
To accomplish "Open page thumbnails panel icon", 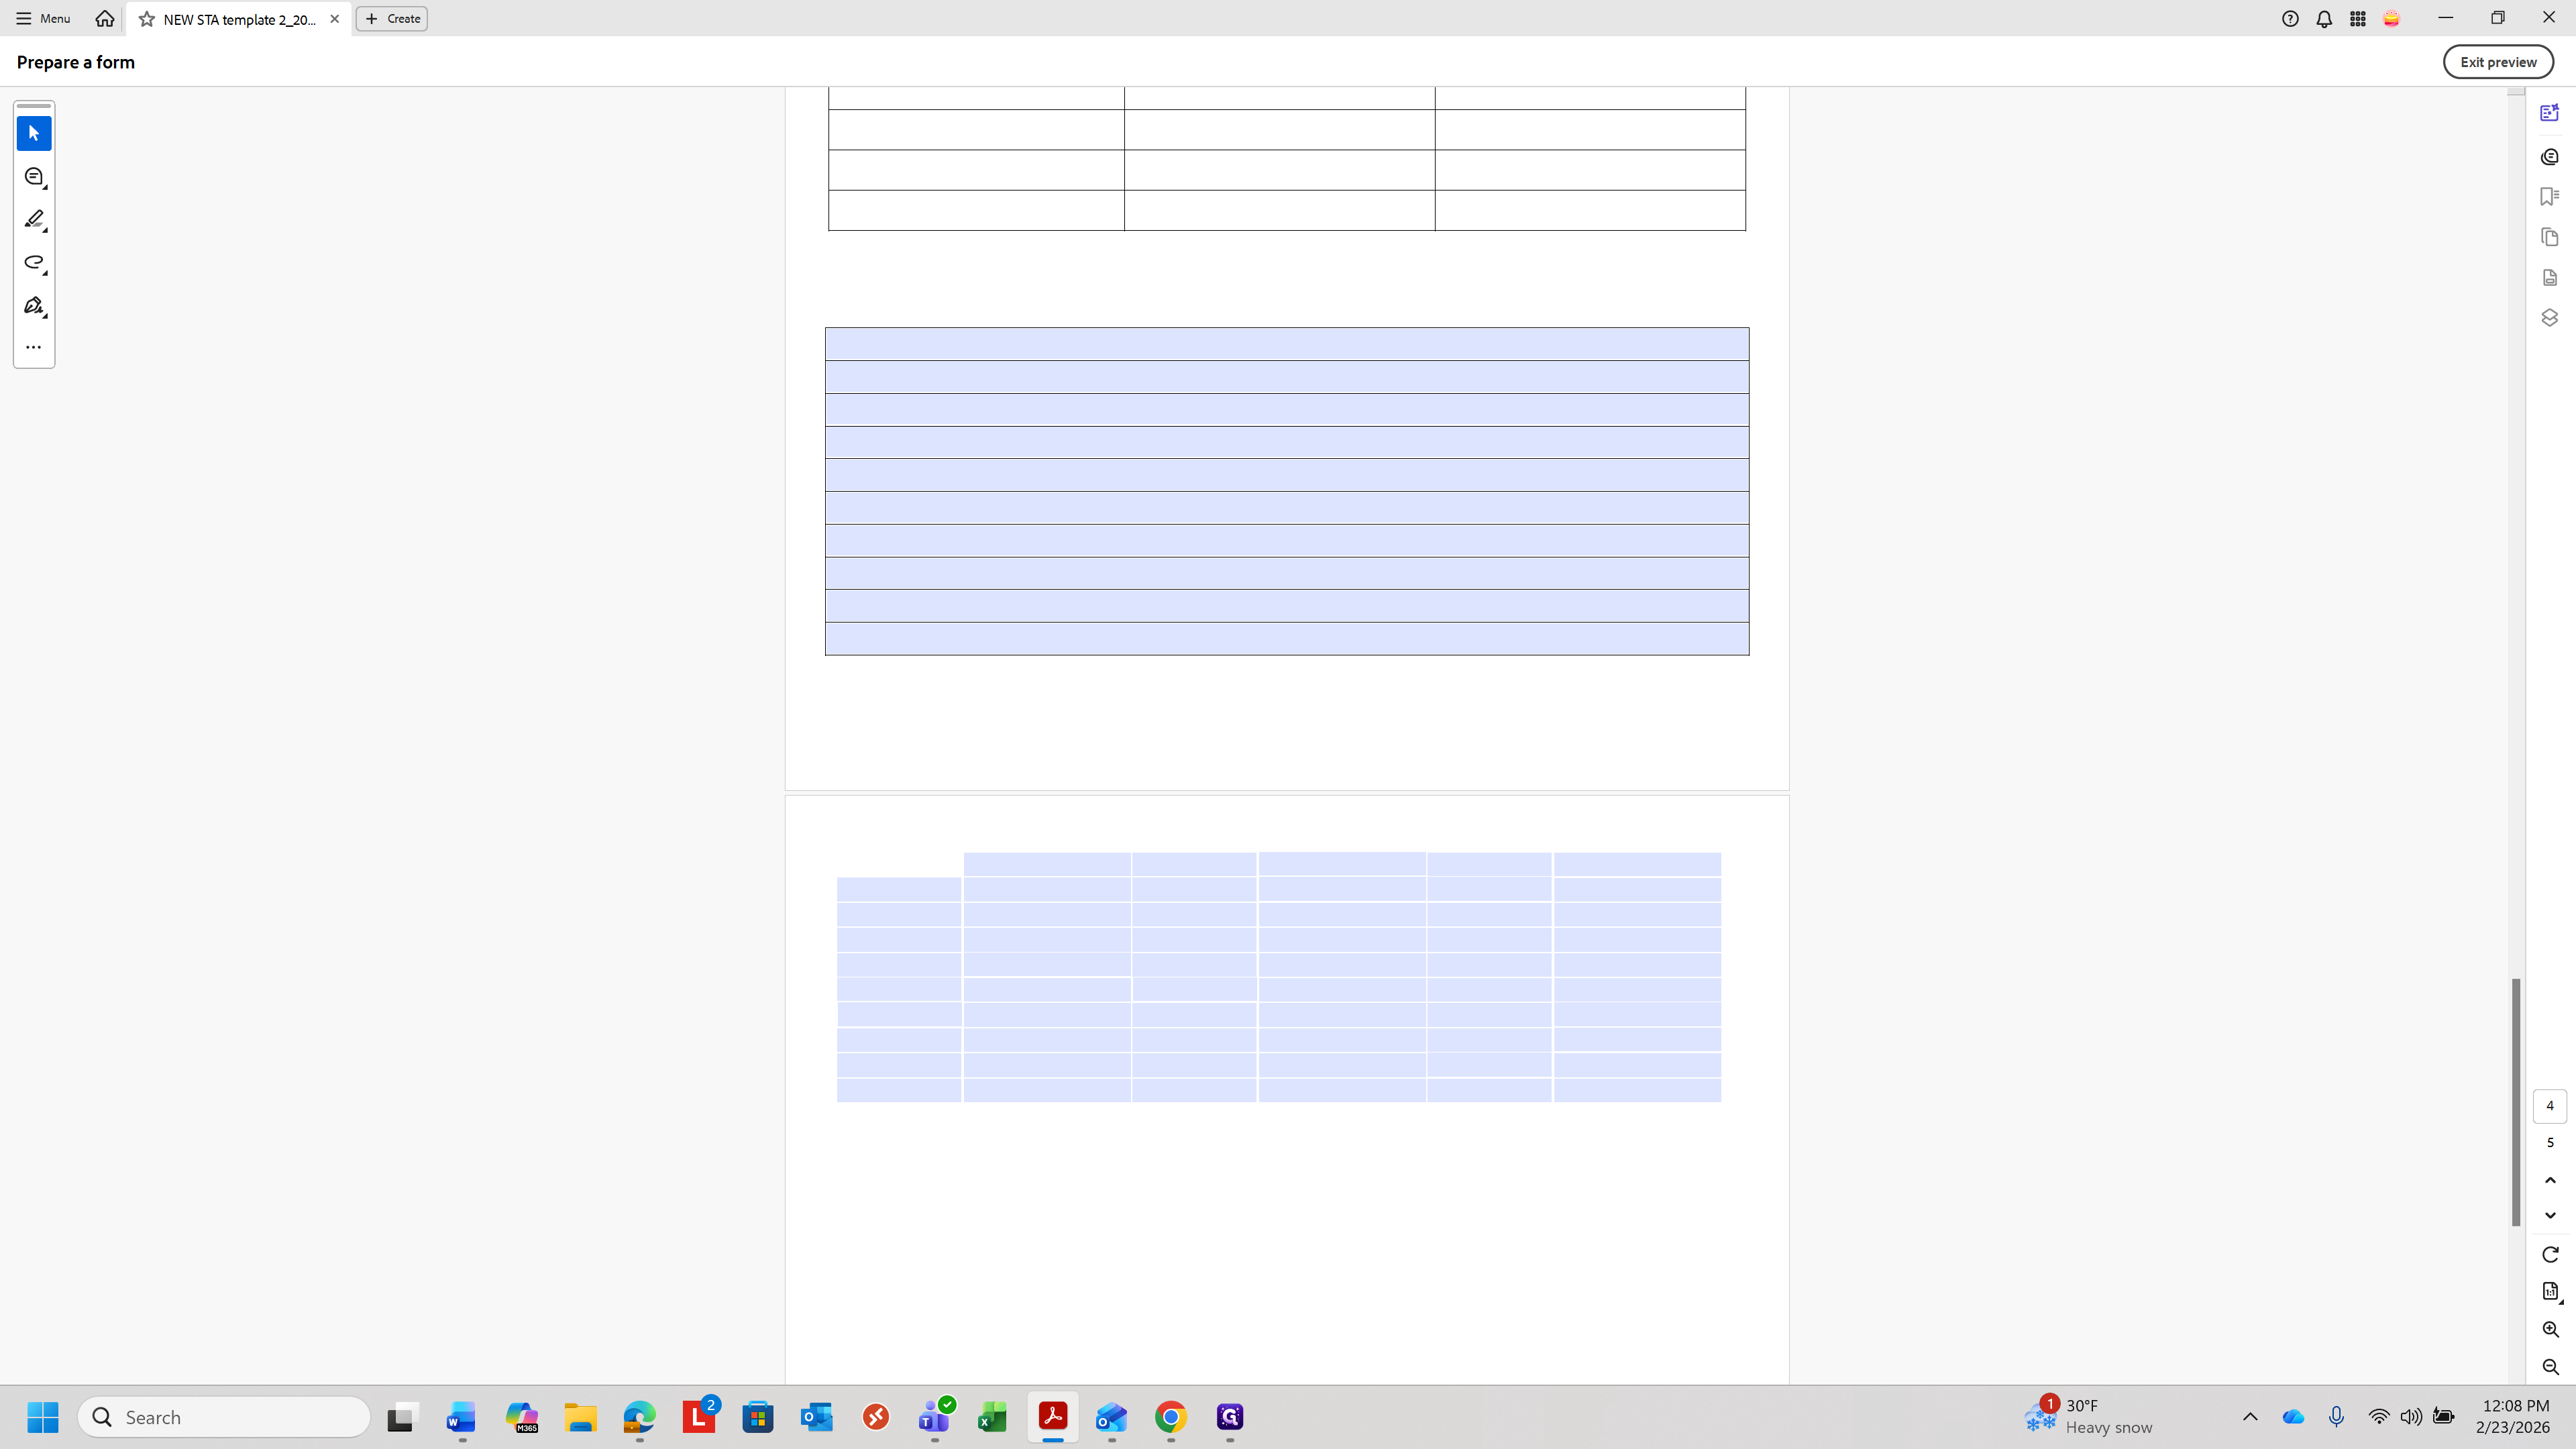I will pos(2549,237).
